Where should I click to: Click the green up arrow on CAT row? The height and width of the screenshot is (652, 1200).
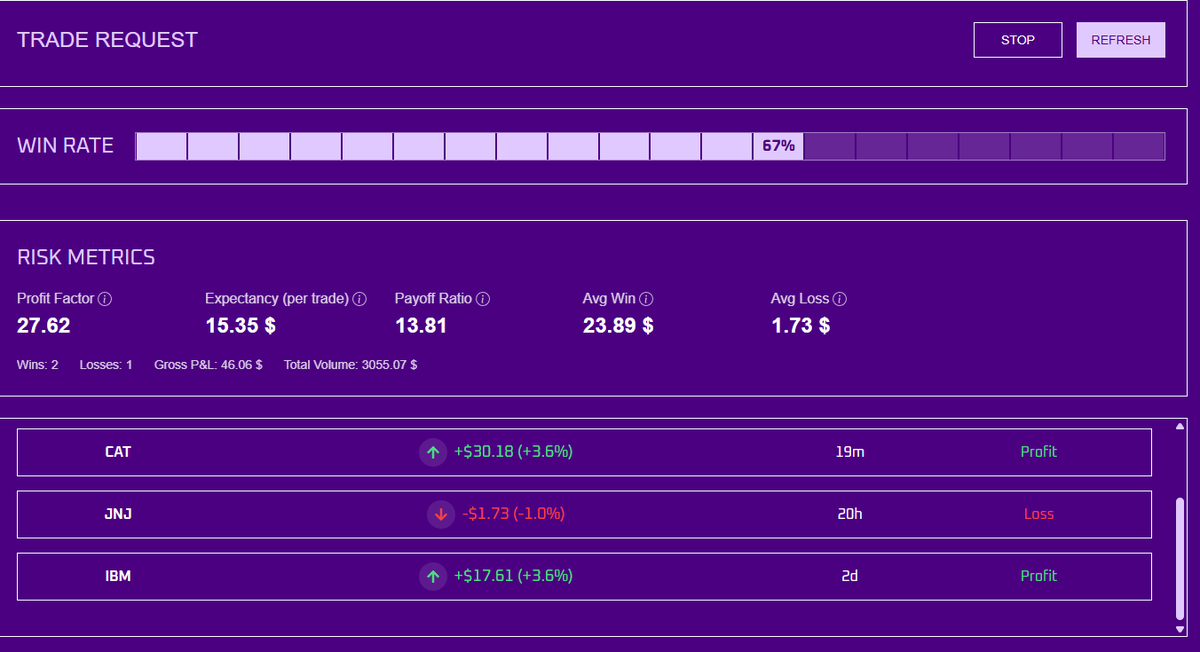[x=433, y=452]
